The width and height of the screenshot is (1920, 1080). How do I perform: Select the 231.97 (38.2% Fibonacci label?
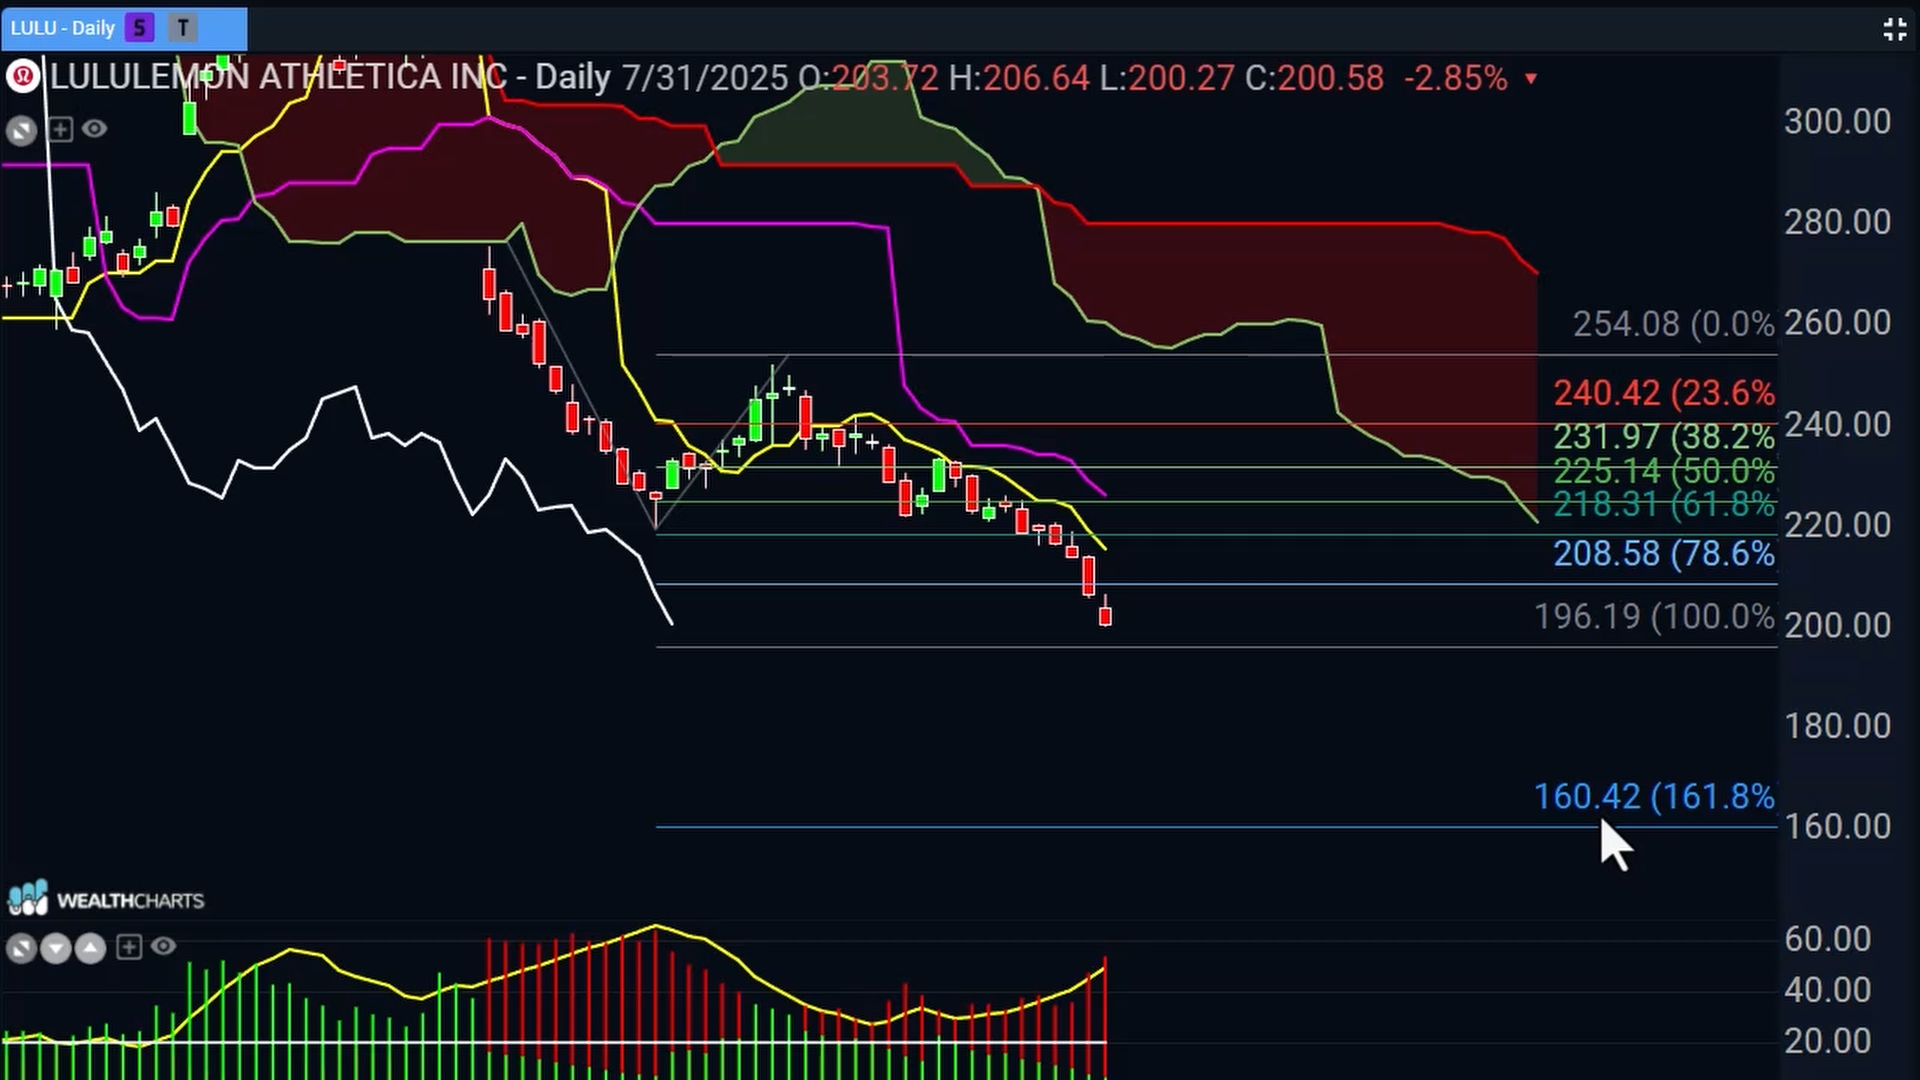[x=1664, y=436]
